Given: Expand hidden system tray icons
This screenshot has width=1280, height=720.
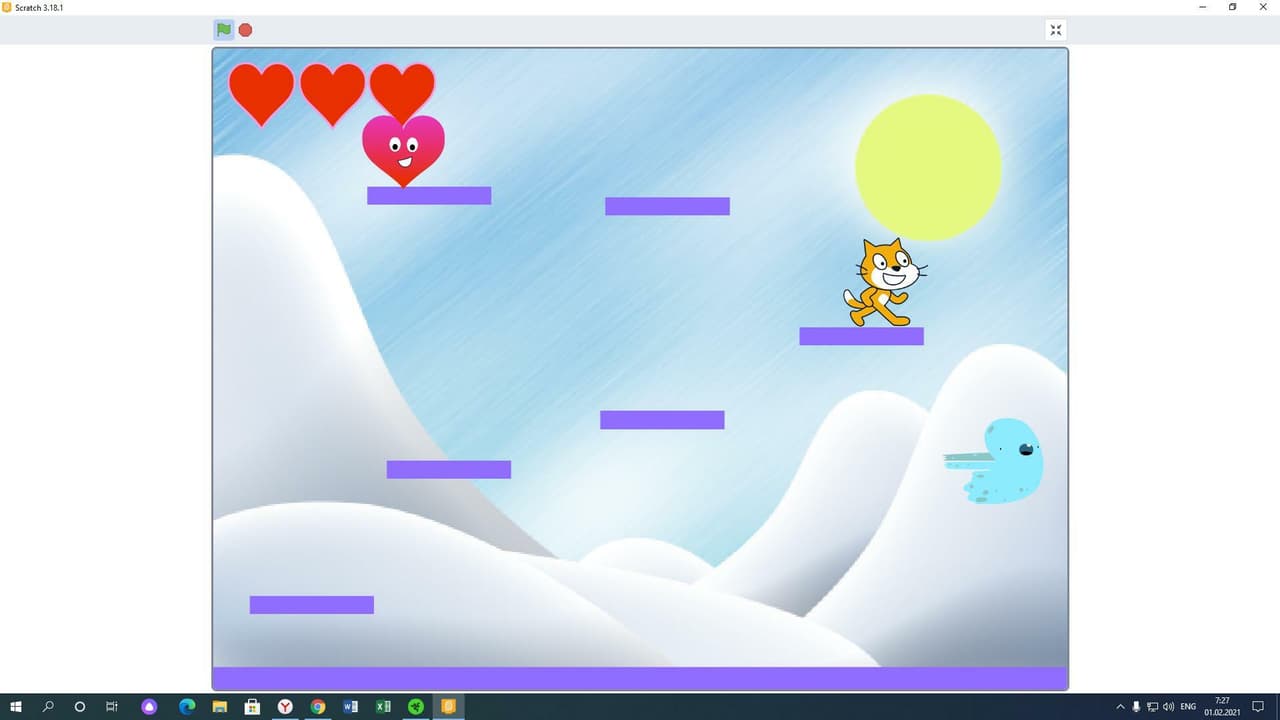Looking at the screenshot, I should click(1120, 707).
